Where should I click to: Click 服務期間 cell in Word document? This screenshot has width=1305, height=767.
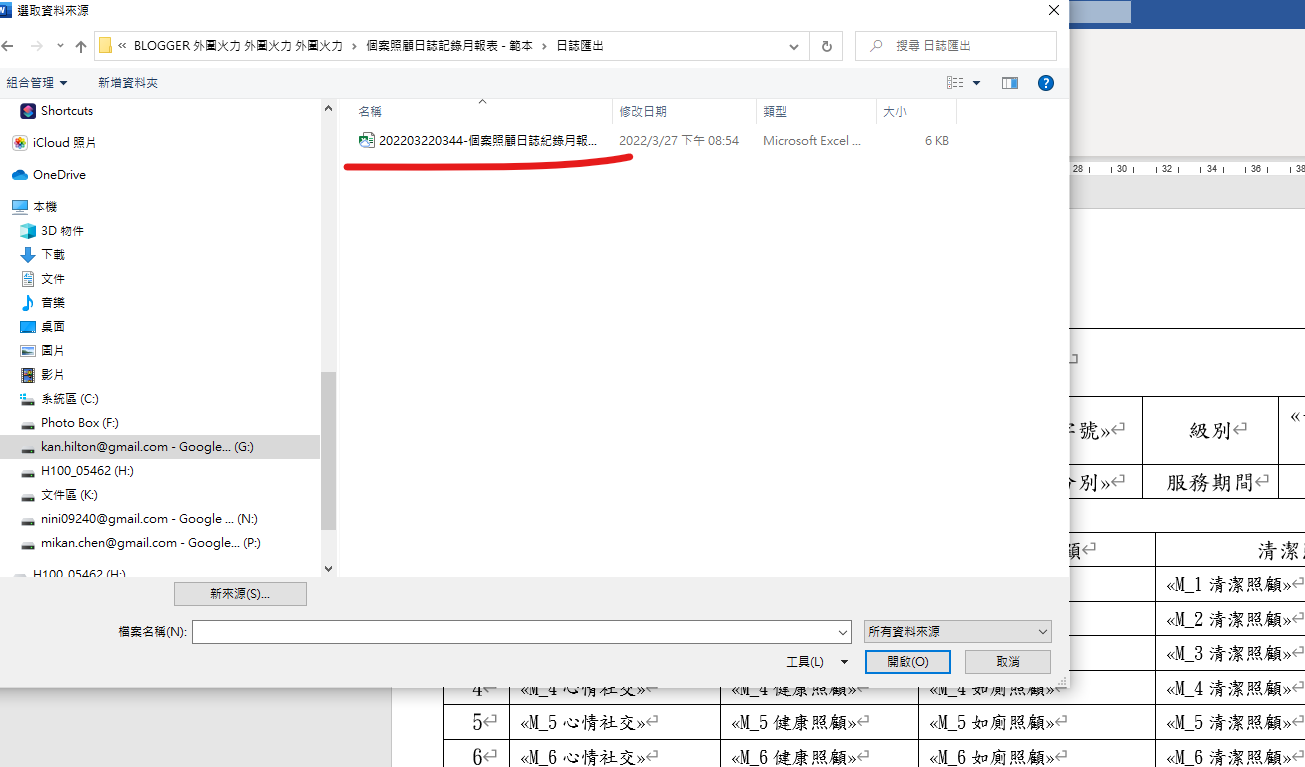[x=1210, y=482]
